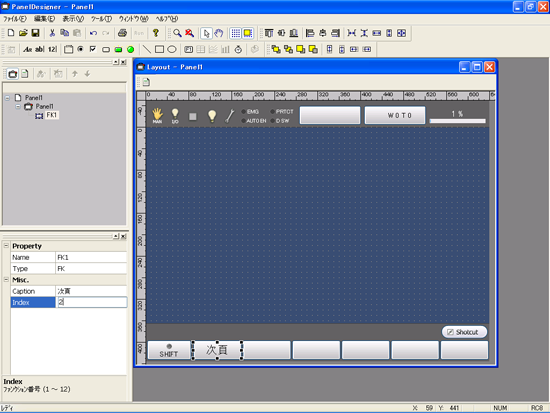The height and width of the screenshot is (413, 550).
Task: Pick the green circle lamp control
Action: 130,49
